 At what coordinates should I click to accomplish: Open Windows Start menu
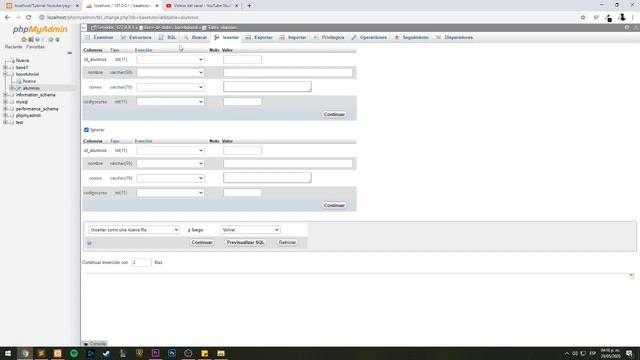pyautogui.click(x=8, y=353)
